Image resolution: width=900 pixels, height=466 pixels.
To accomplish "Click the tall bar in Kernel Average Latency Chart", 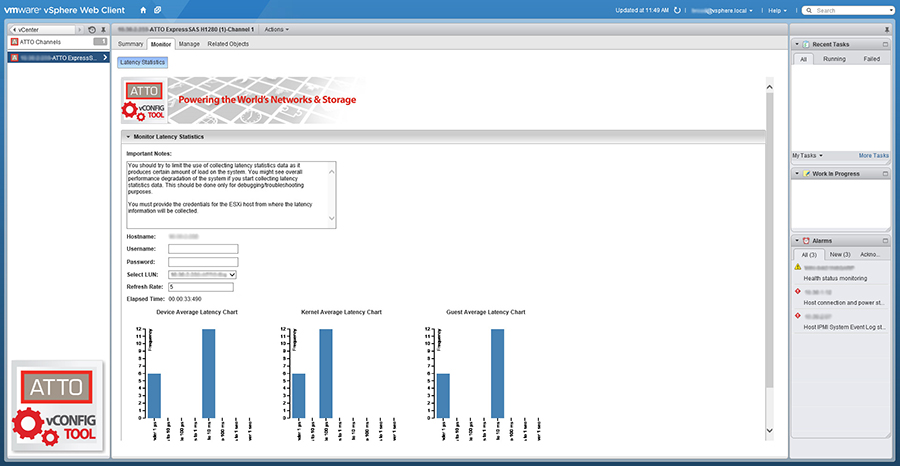I will pos(326,374).
